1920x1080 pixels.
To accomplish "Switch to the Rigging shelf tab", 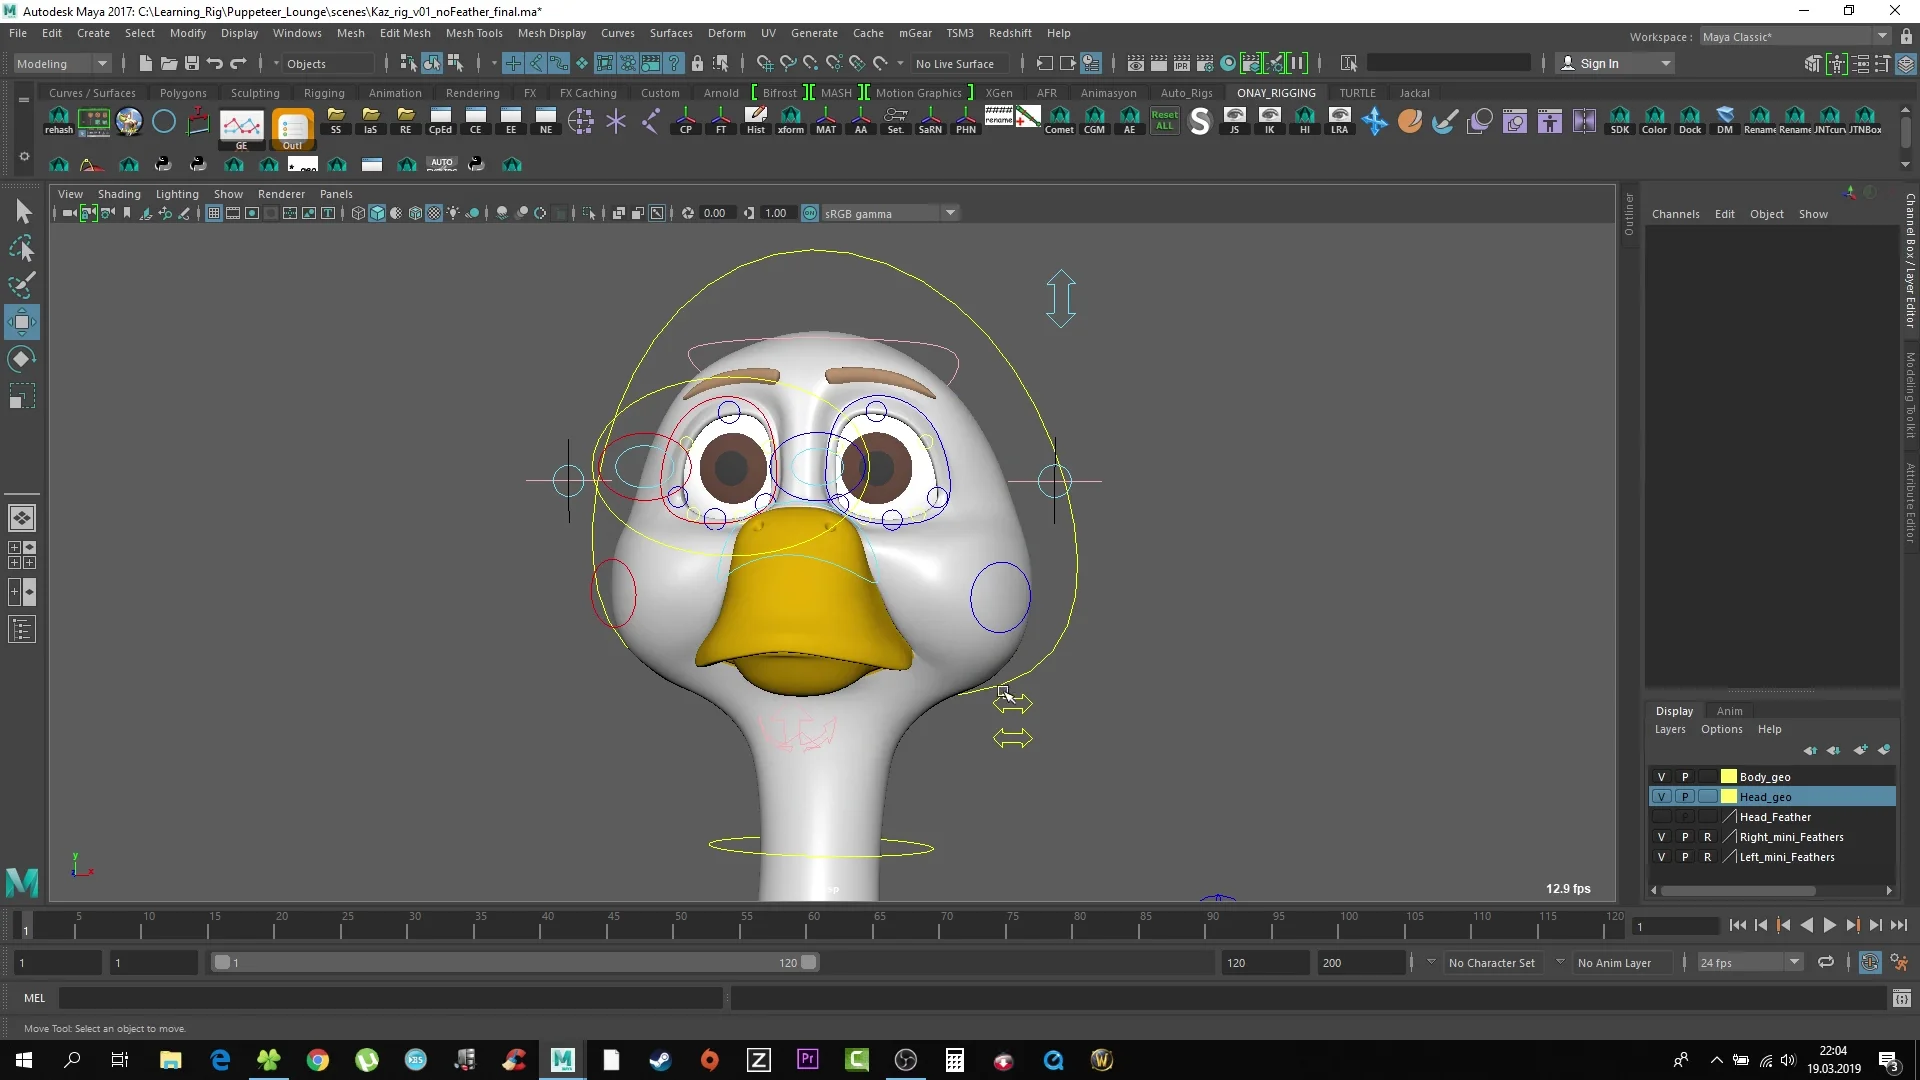I will (x=324, y=93).
